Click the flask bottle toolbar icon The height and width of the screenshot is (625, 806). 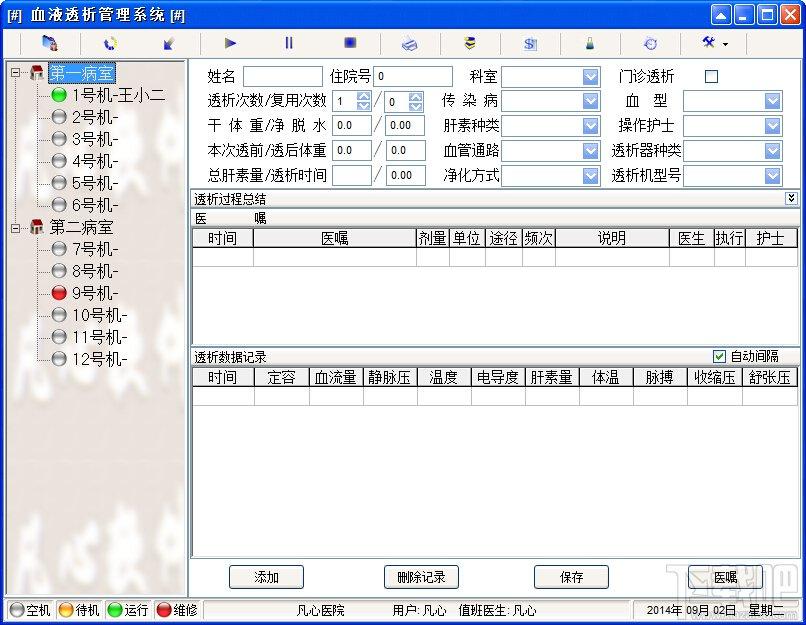point(590,44)
